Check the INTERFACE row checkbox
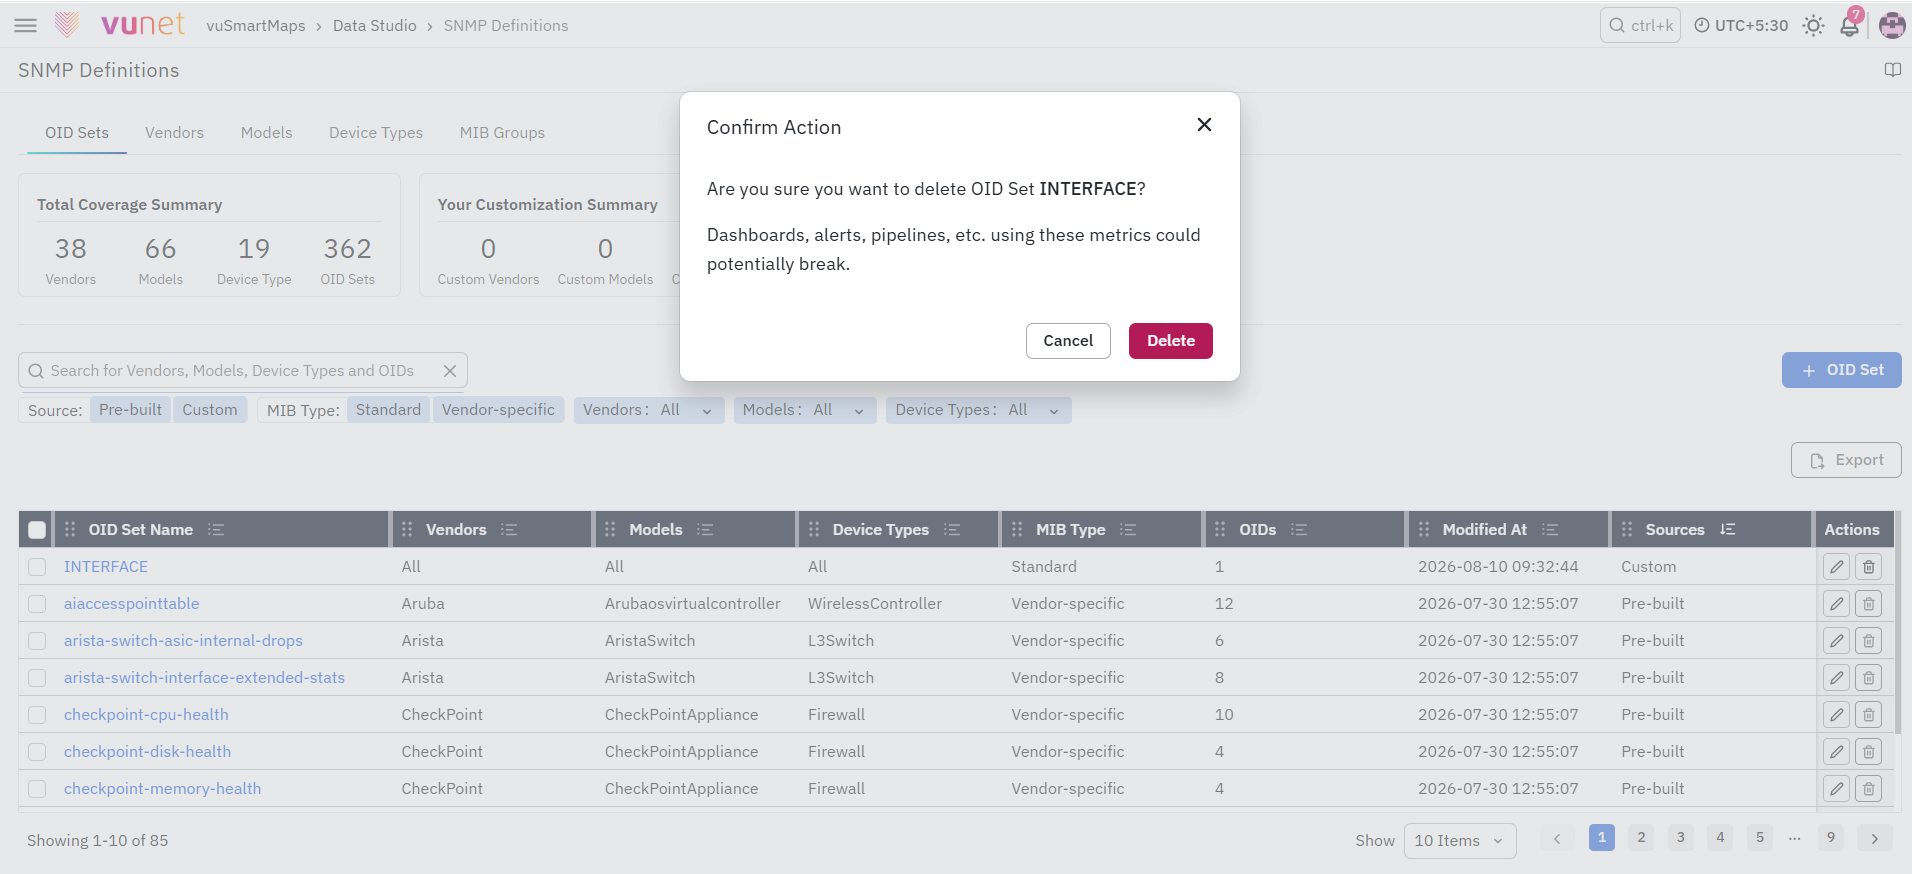This screenshot has height=874, width=1912. pos(37,567)
